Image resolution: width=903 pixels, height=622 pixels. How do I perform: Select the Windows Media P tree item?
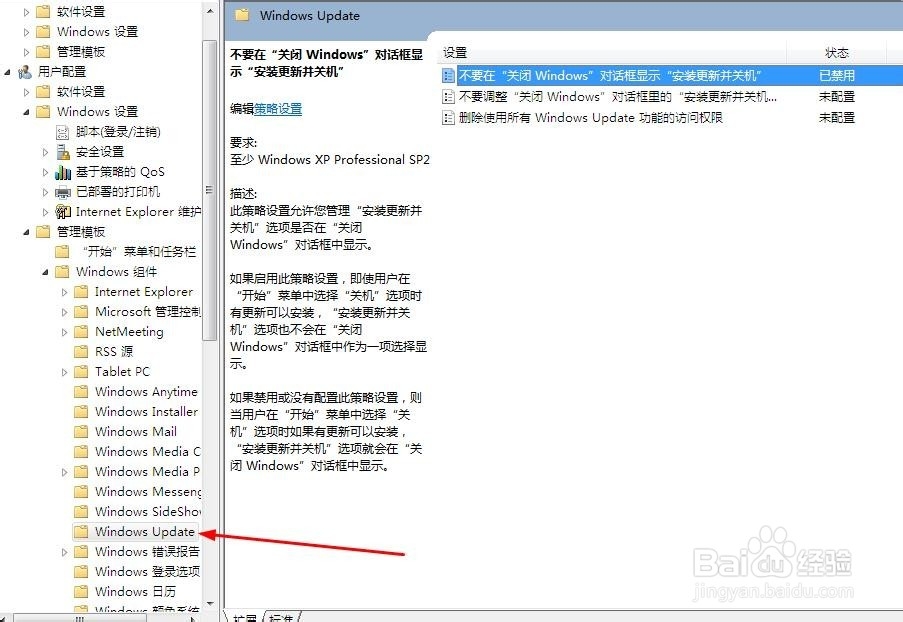(147, 472)
